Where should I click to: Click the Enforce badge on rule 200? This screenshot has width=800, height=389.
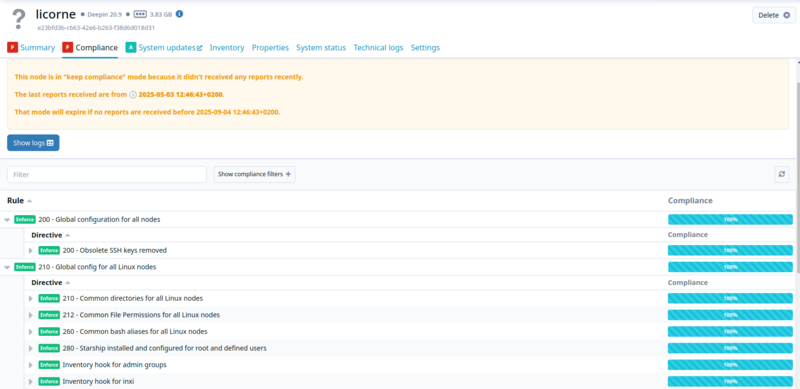coord(25,220)
